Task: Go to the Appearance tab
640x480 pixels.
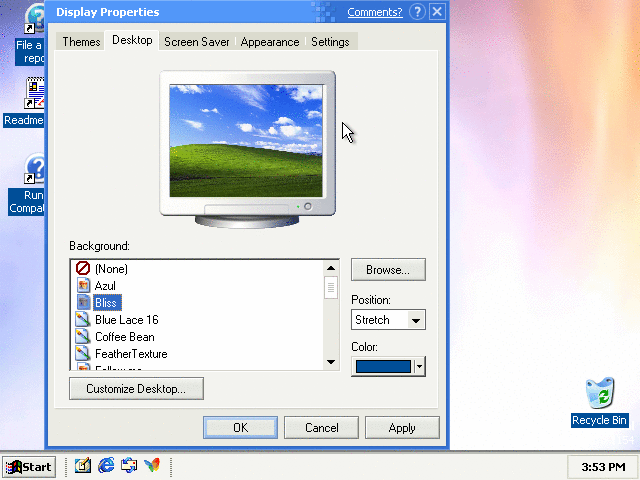Action: click(270, 42)
